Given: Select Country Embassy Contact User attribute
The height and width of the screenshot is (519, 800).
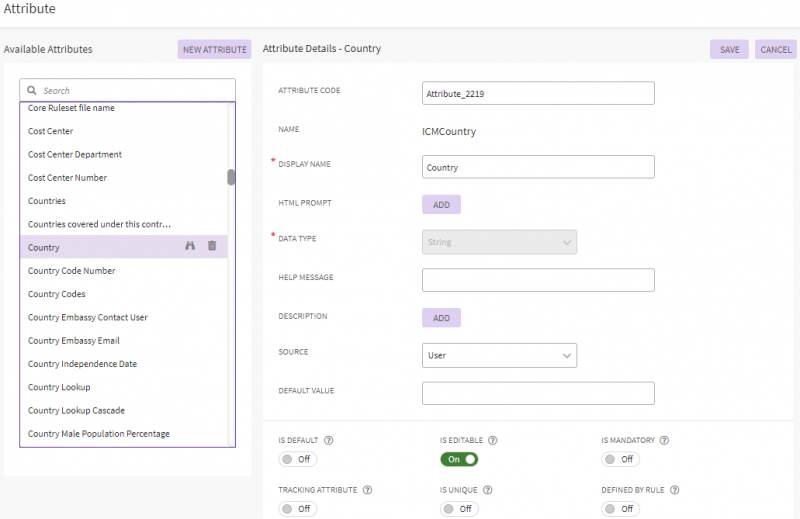Looking at the screenshot, I should tap(123, 317).
